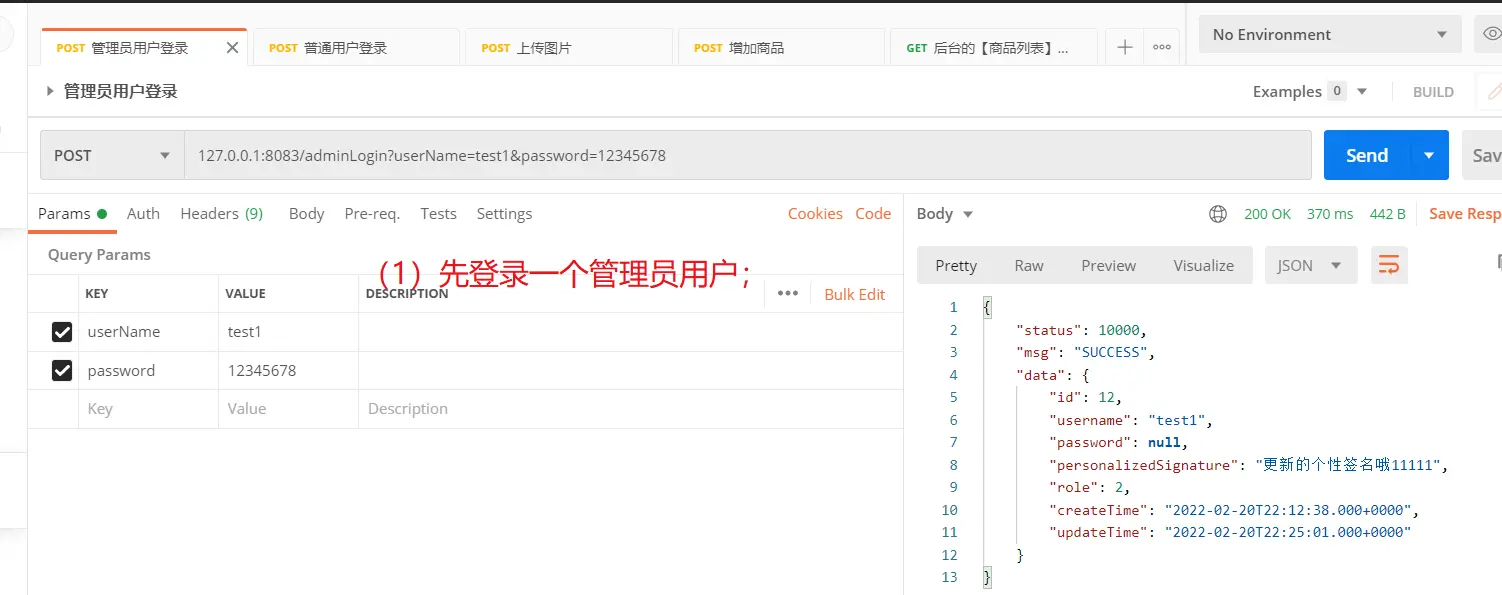Image resolution: width=1502 pixels, height=595 pixels.
Task: Click the password key cell
Action: coord(148,371)
